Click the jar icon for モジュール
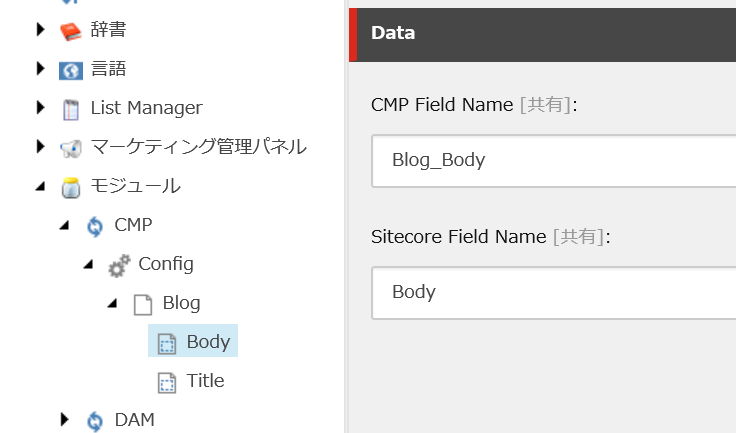 (71, 187)
